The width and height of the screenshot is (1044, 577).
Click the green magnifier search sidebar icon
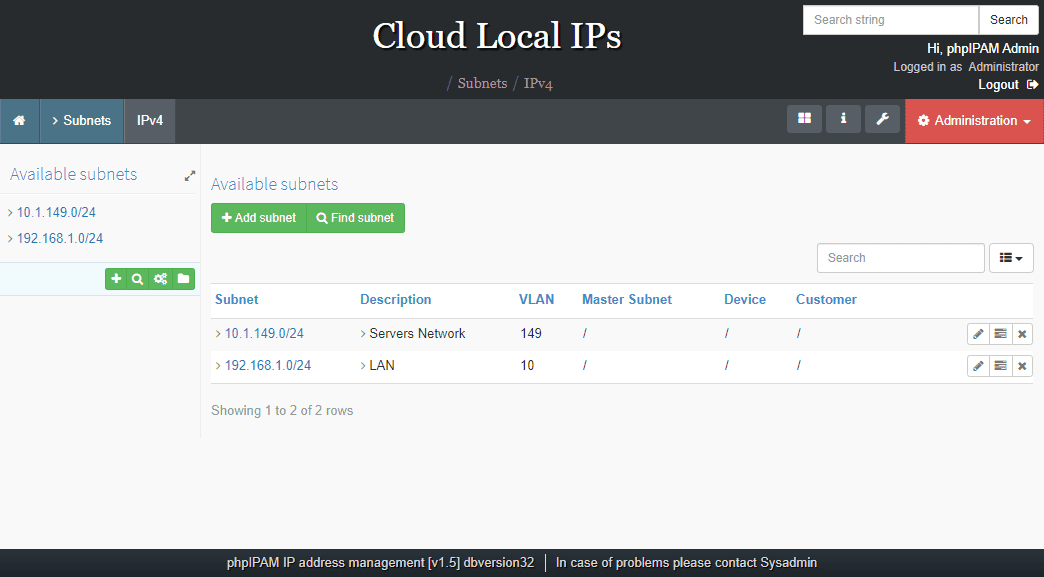tap(138, 279)
